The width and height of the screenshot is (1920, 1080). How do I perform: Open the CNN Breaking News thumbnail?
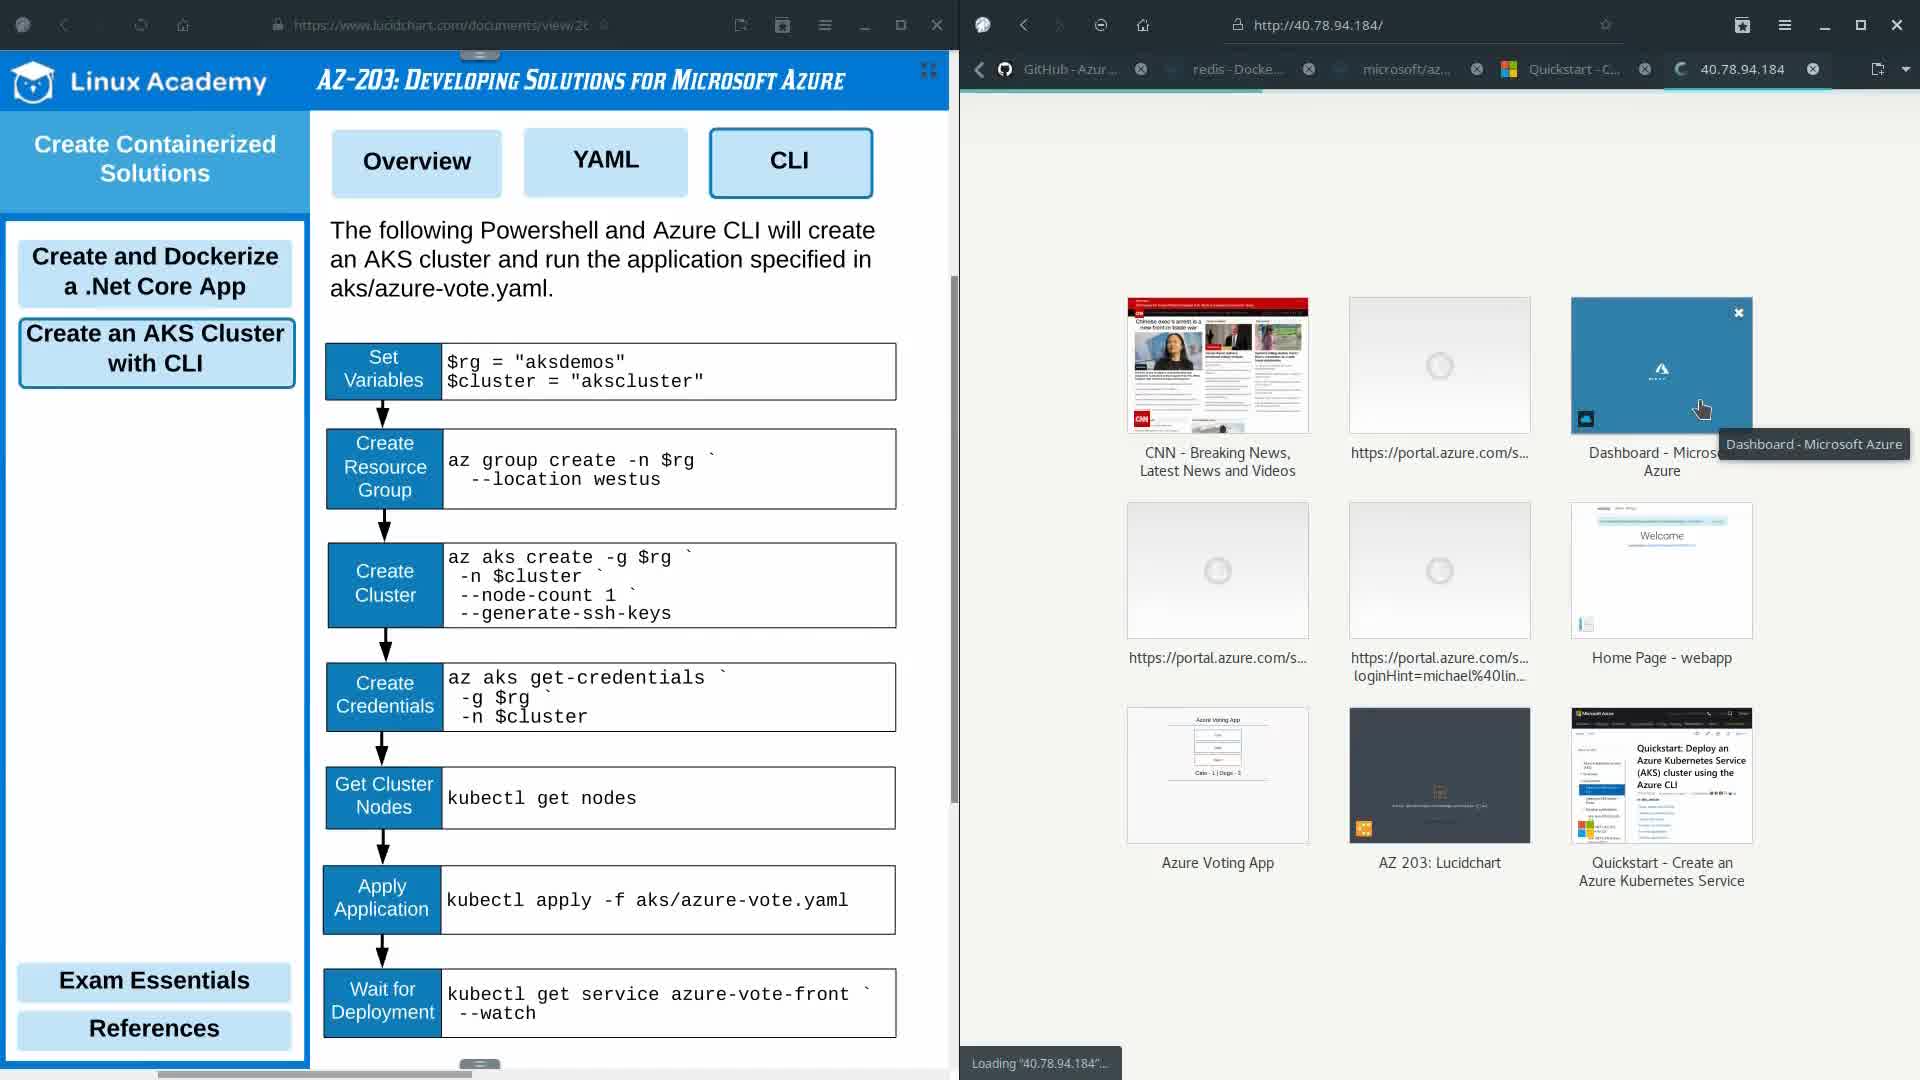click(1217, 365)
